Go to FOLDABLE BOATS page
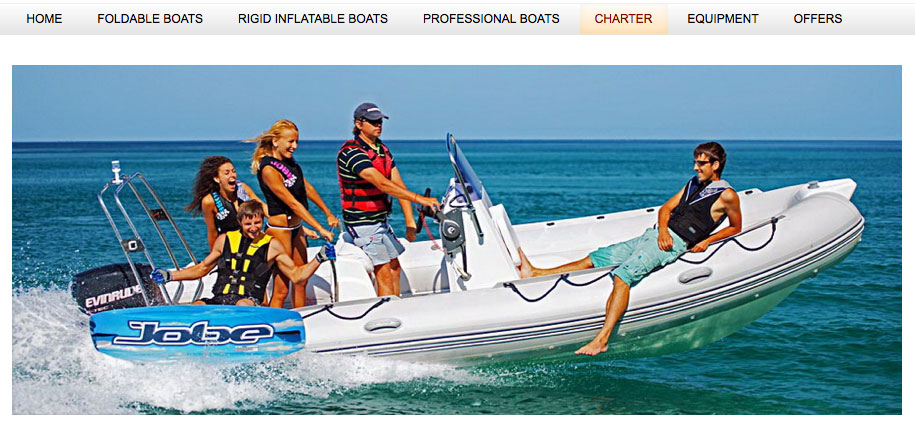Screen dimensions: 915x428 150,19
